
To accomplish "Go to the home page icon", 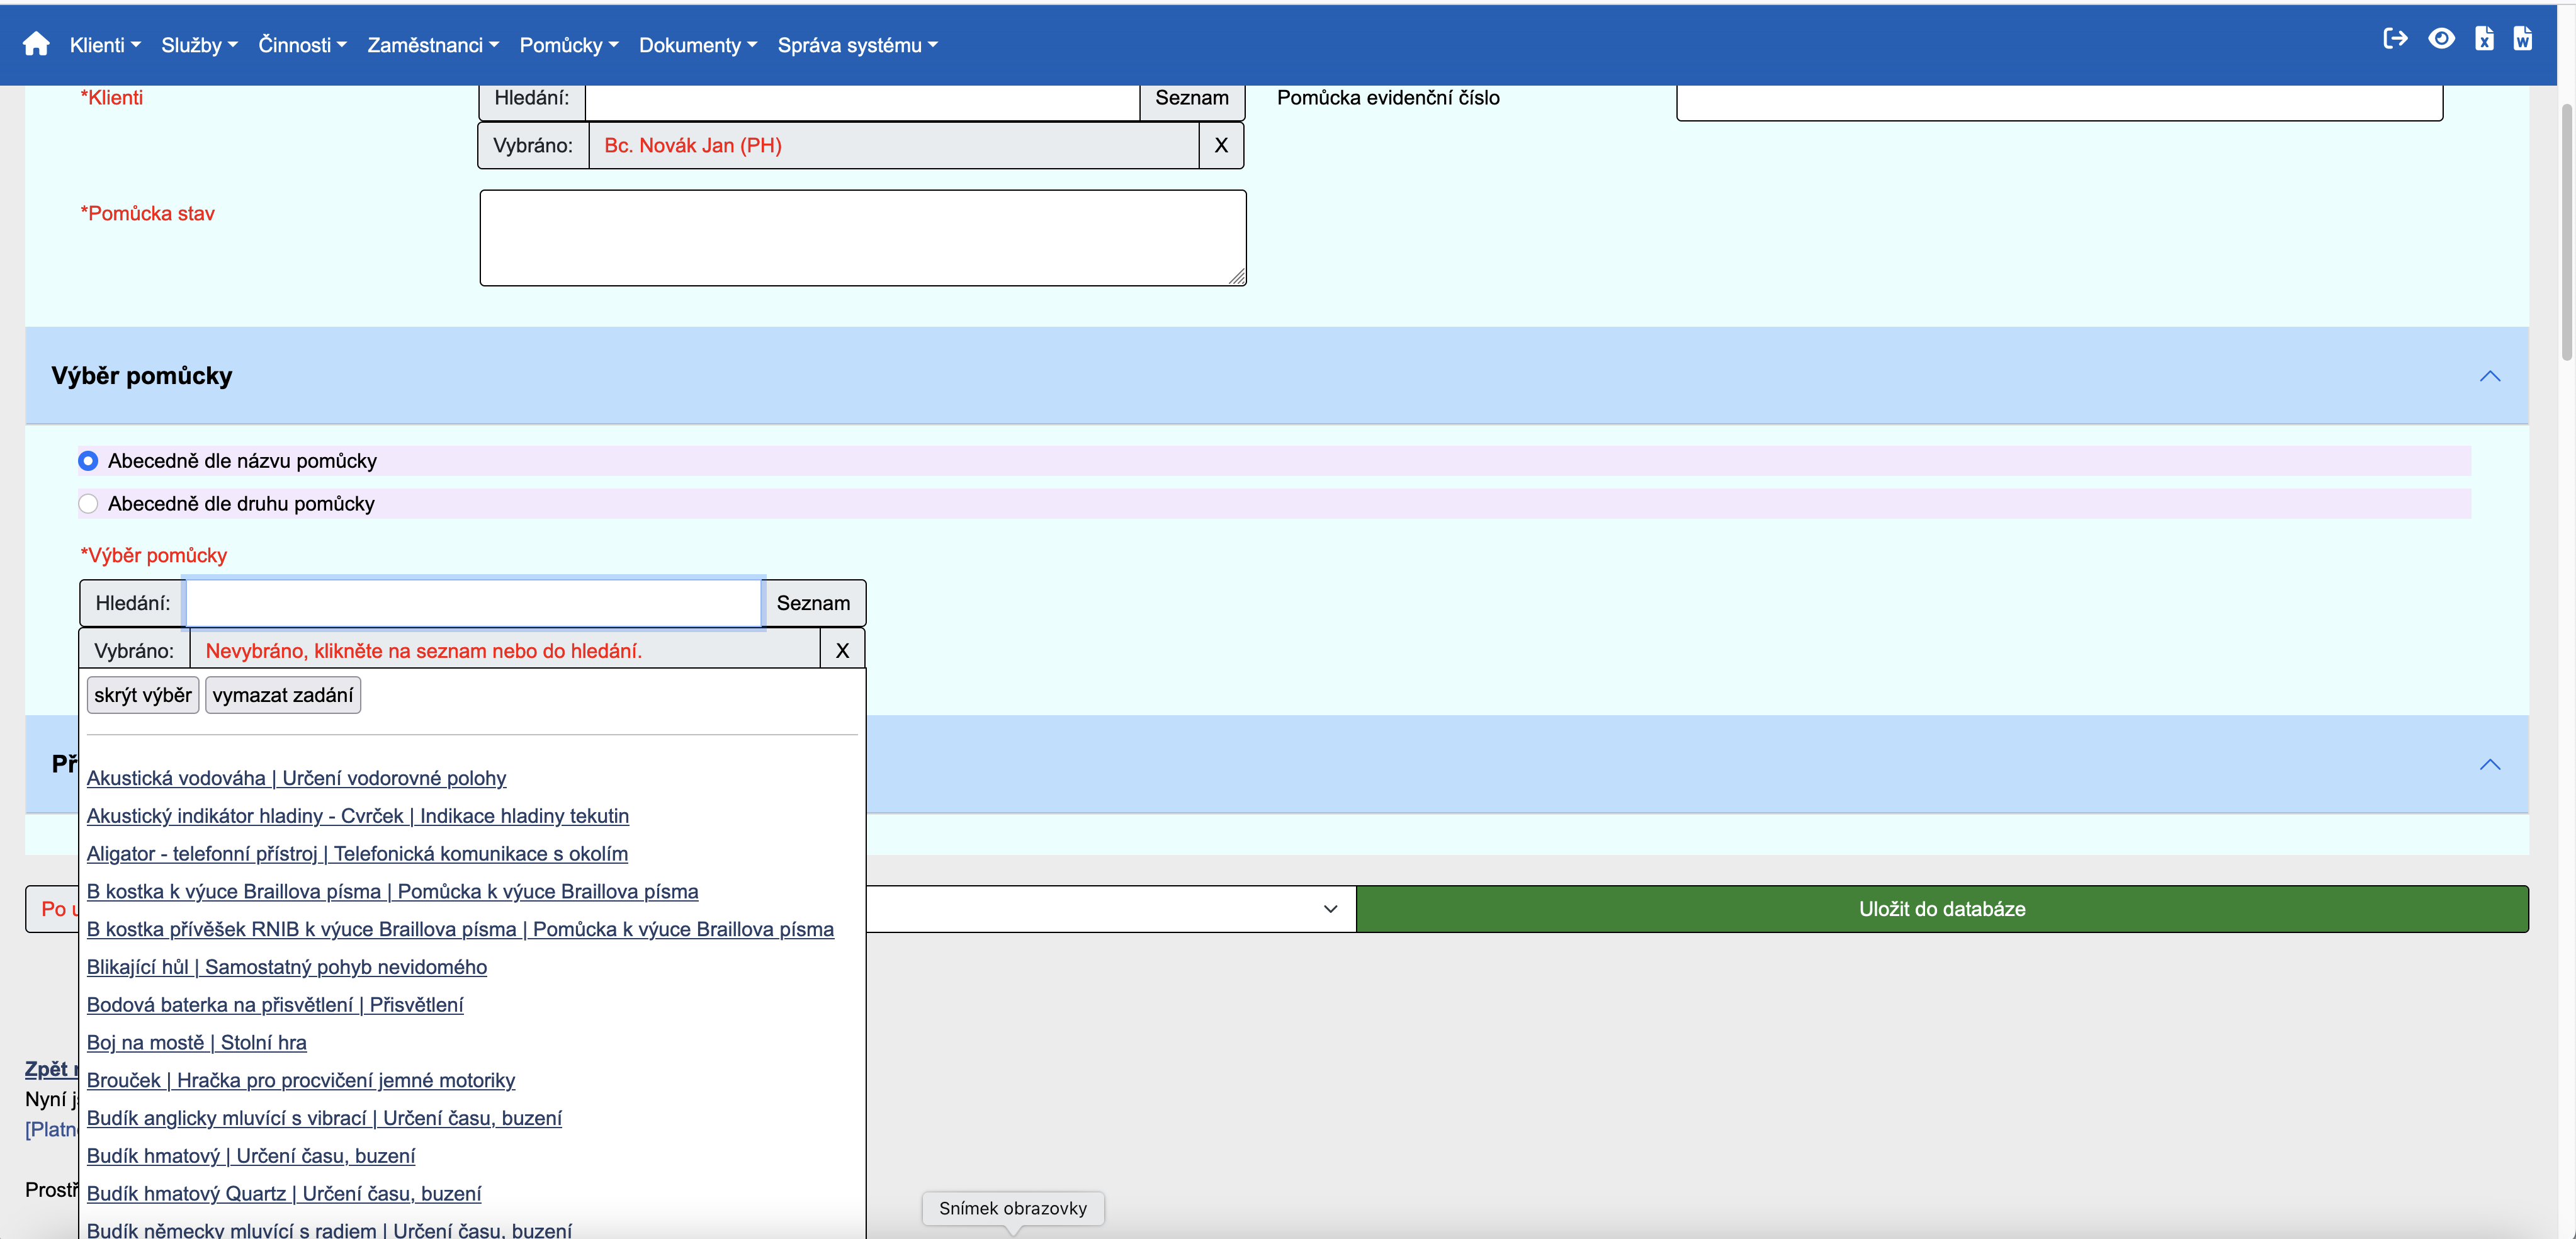I will (36, 44).
